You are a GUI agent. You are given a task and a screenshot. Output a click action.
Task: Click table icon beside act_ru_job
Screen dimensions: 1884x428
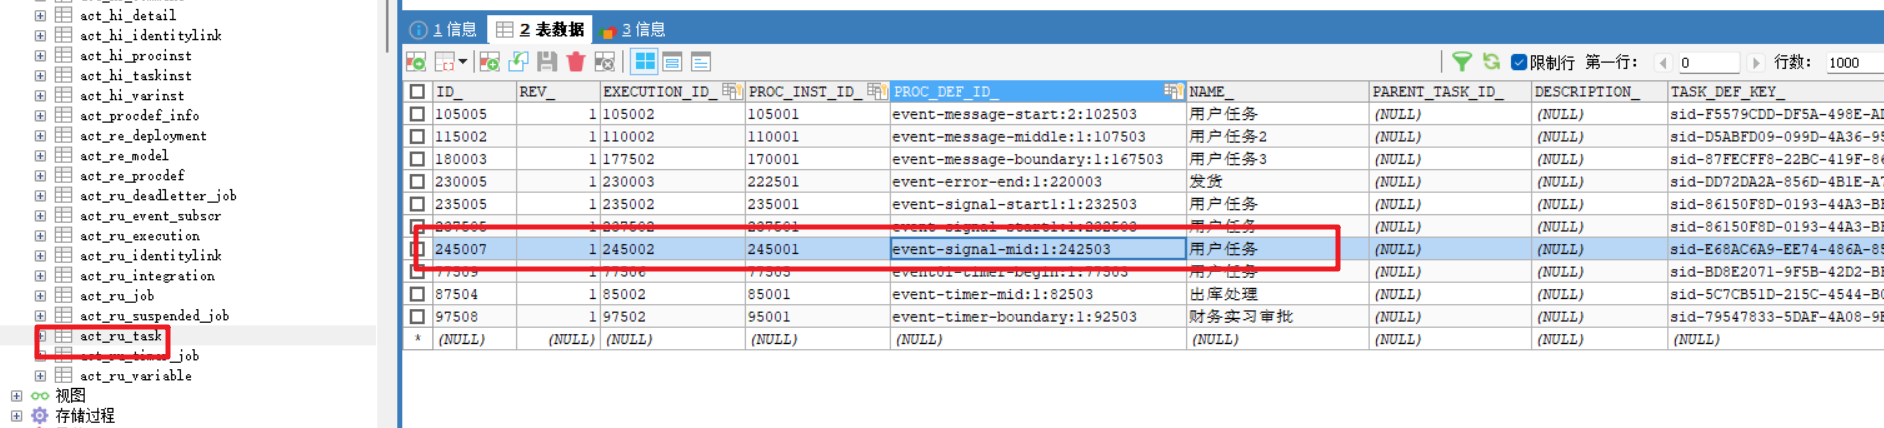coord(63,295)
